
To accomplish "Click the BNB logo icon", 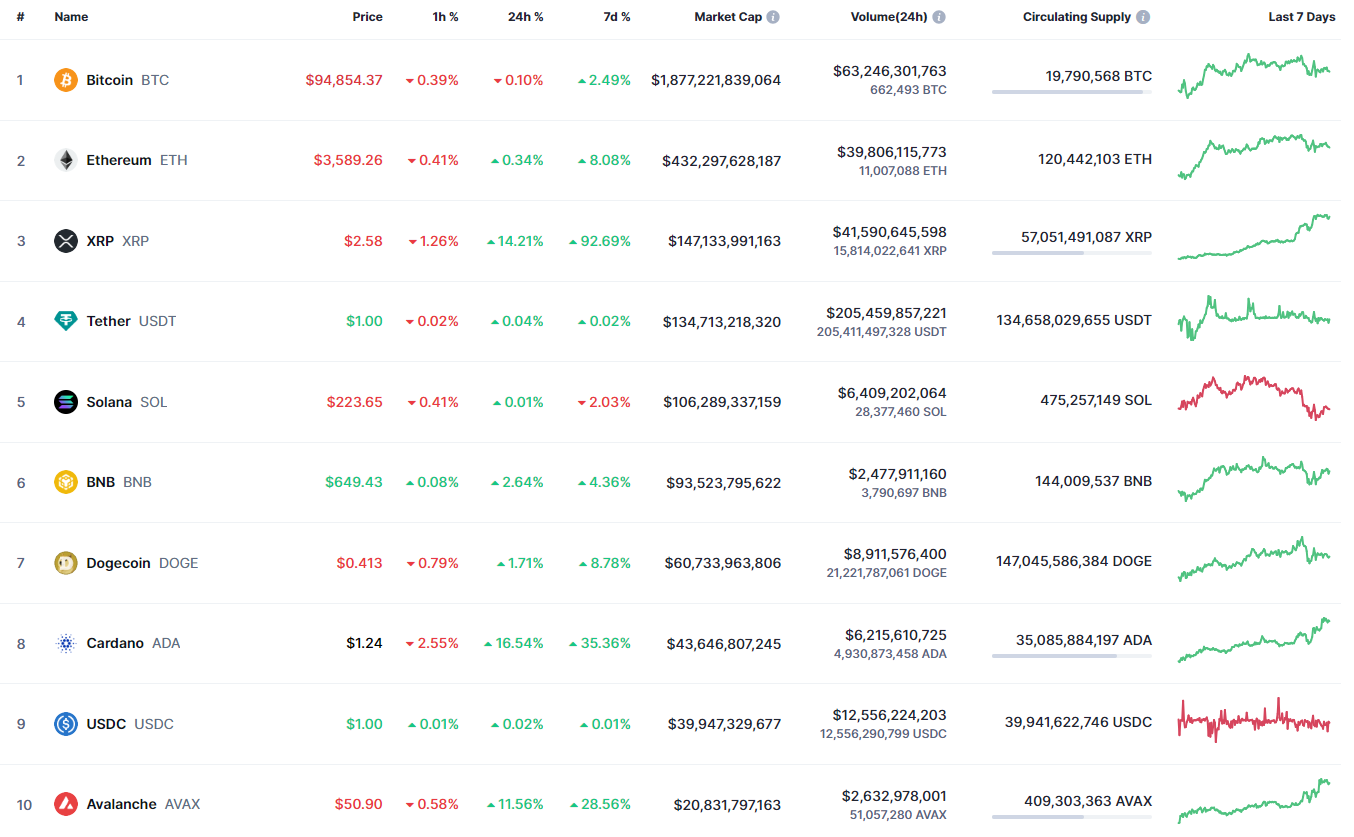I will (x=66, y=482).
